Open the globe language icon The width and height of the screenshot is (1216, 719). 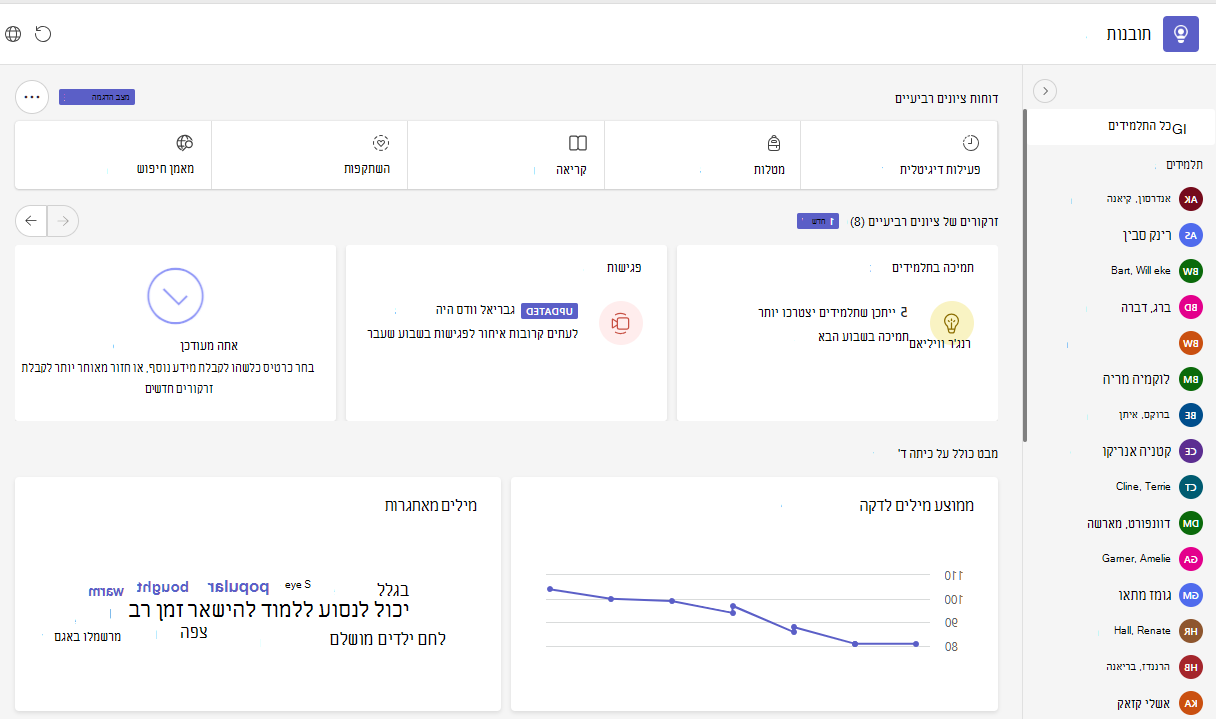[x=13, y=34]
